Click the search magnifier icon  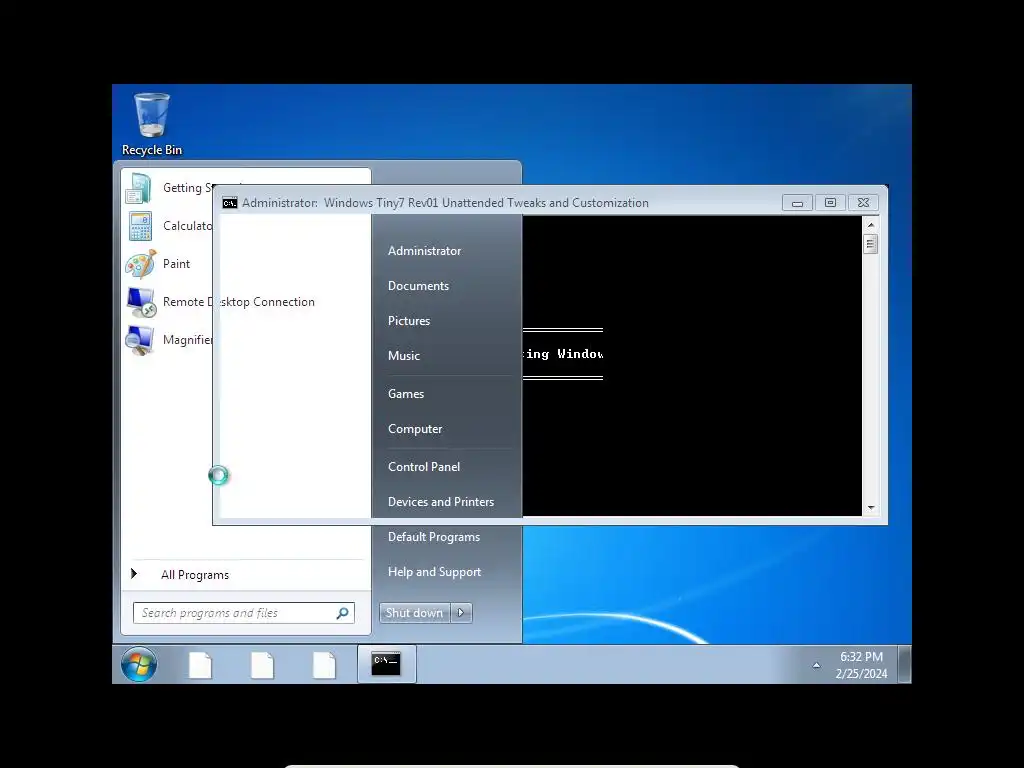342,613
